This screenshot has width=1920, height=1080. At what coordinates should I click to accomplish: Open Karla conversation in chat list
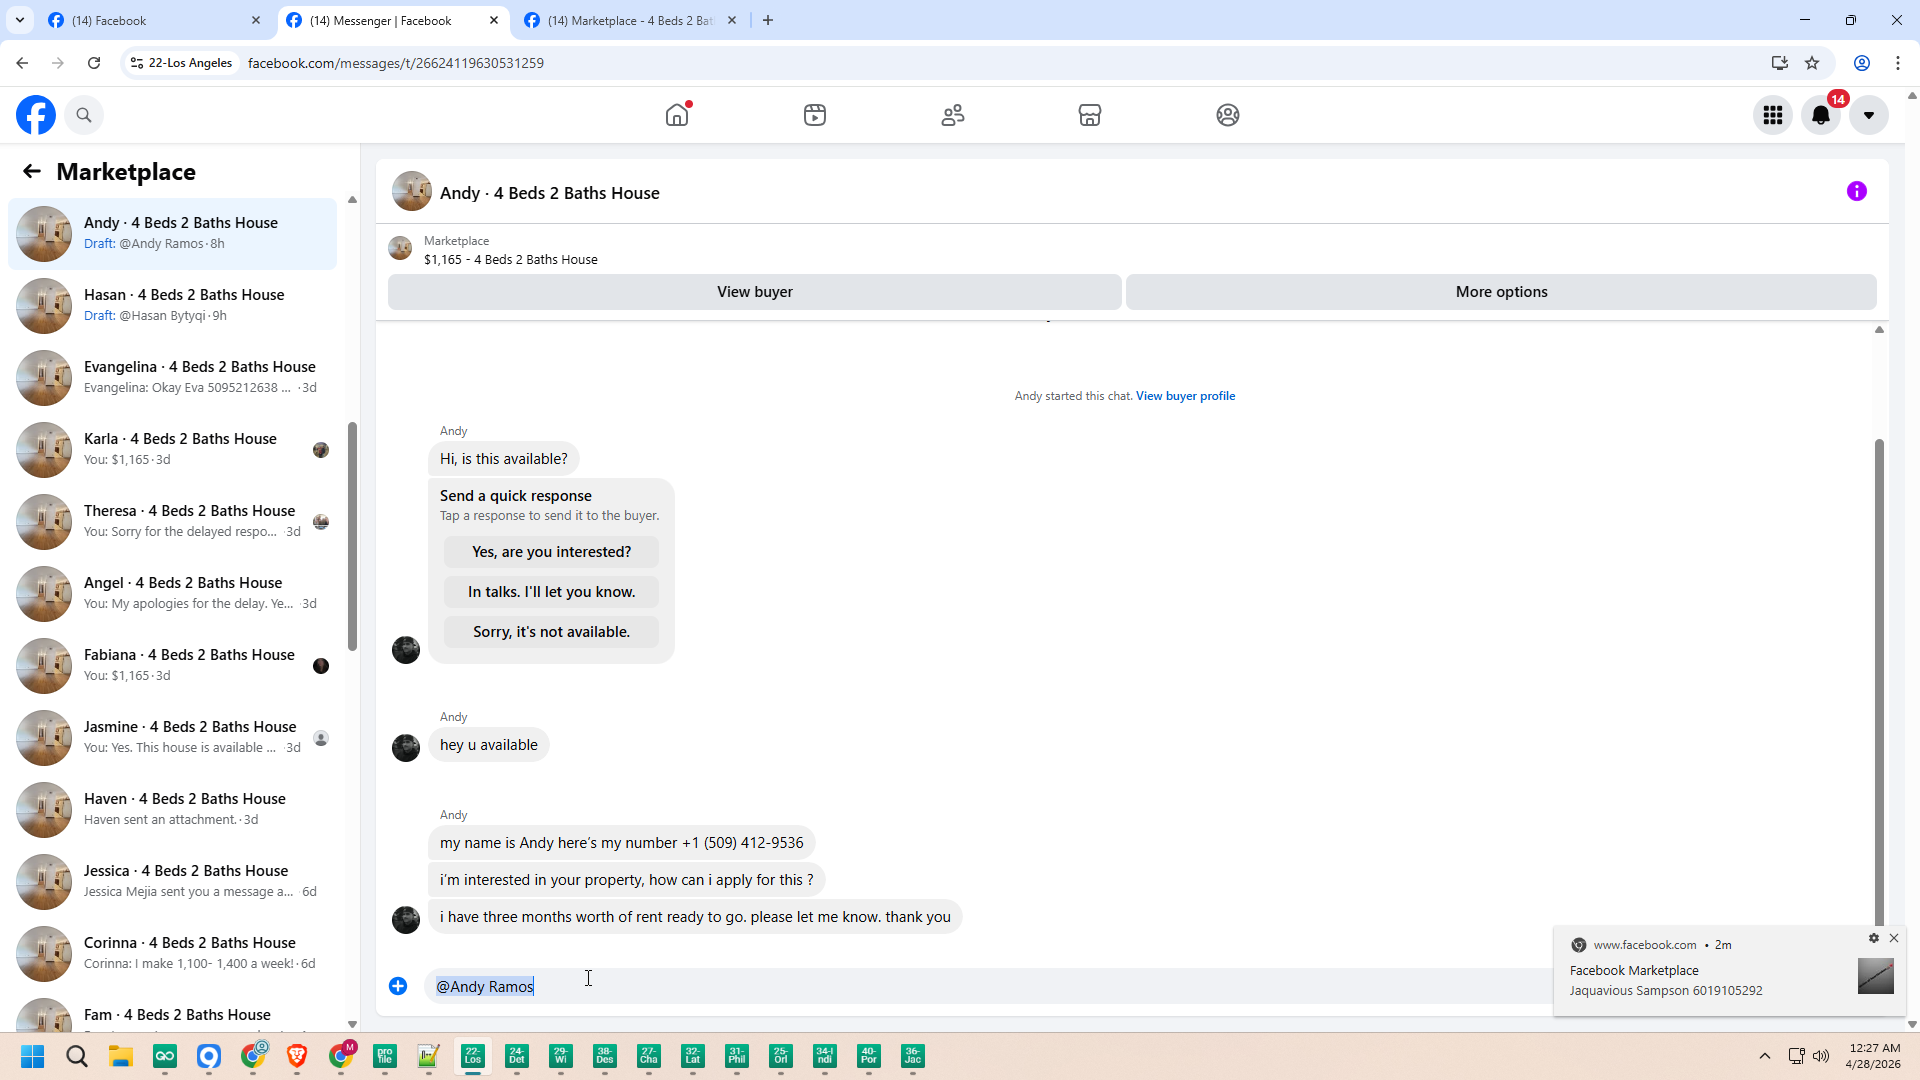[x=172, y=450]
